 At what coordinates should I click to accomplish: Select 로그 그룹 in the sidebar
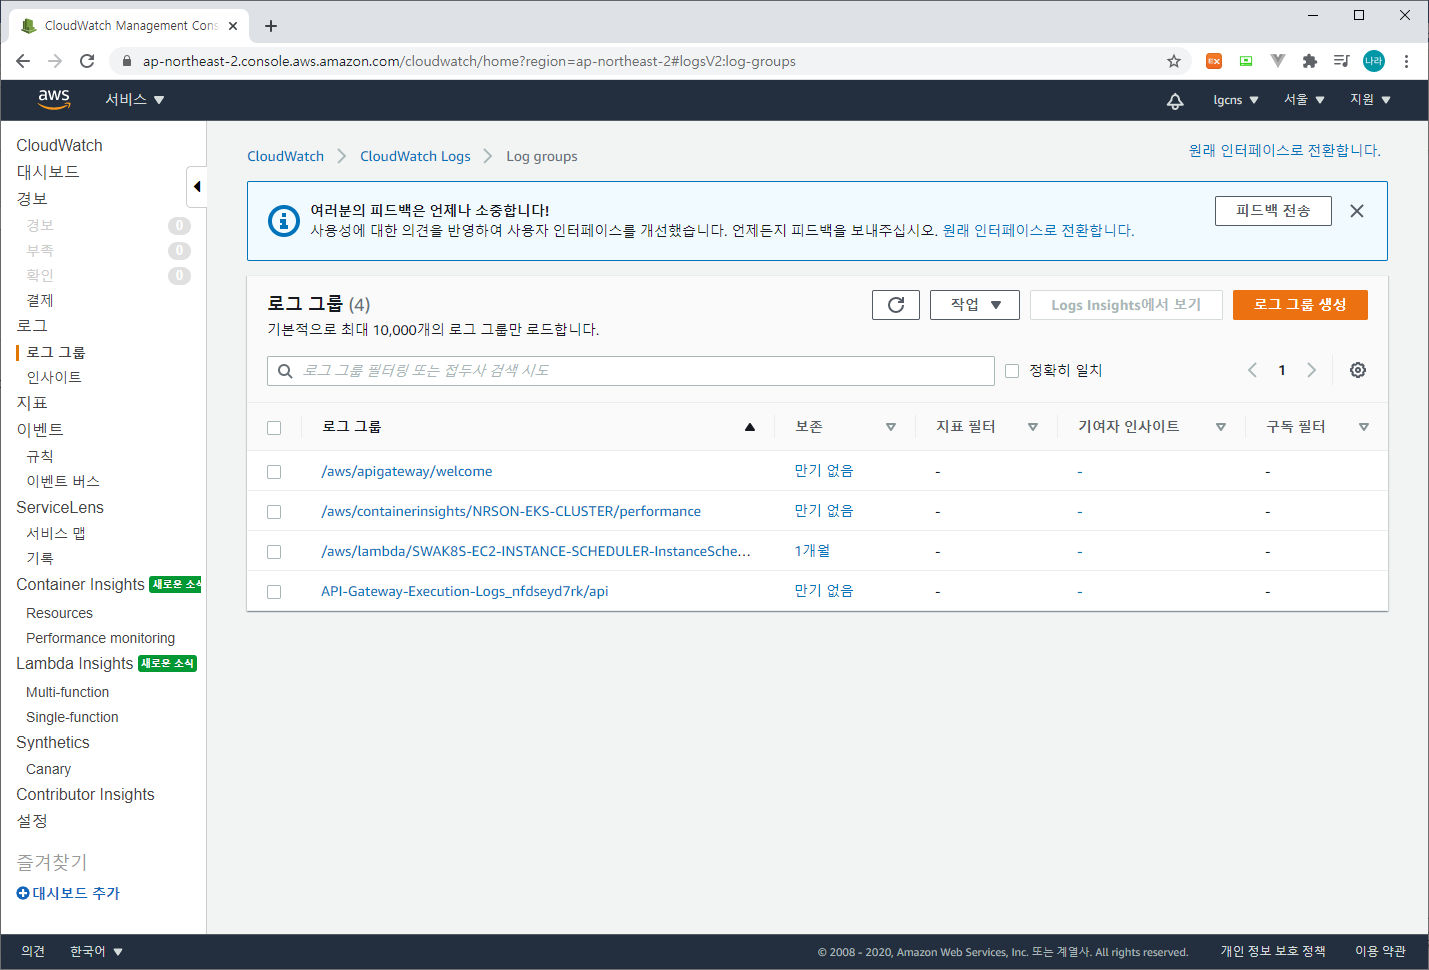56,352
